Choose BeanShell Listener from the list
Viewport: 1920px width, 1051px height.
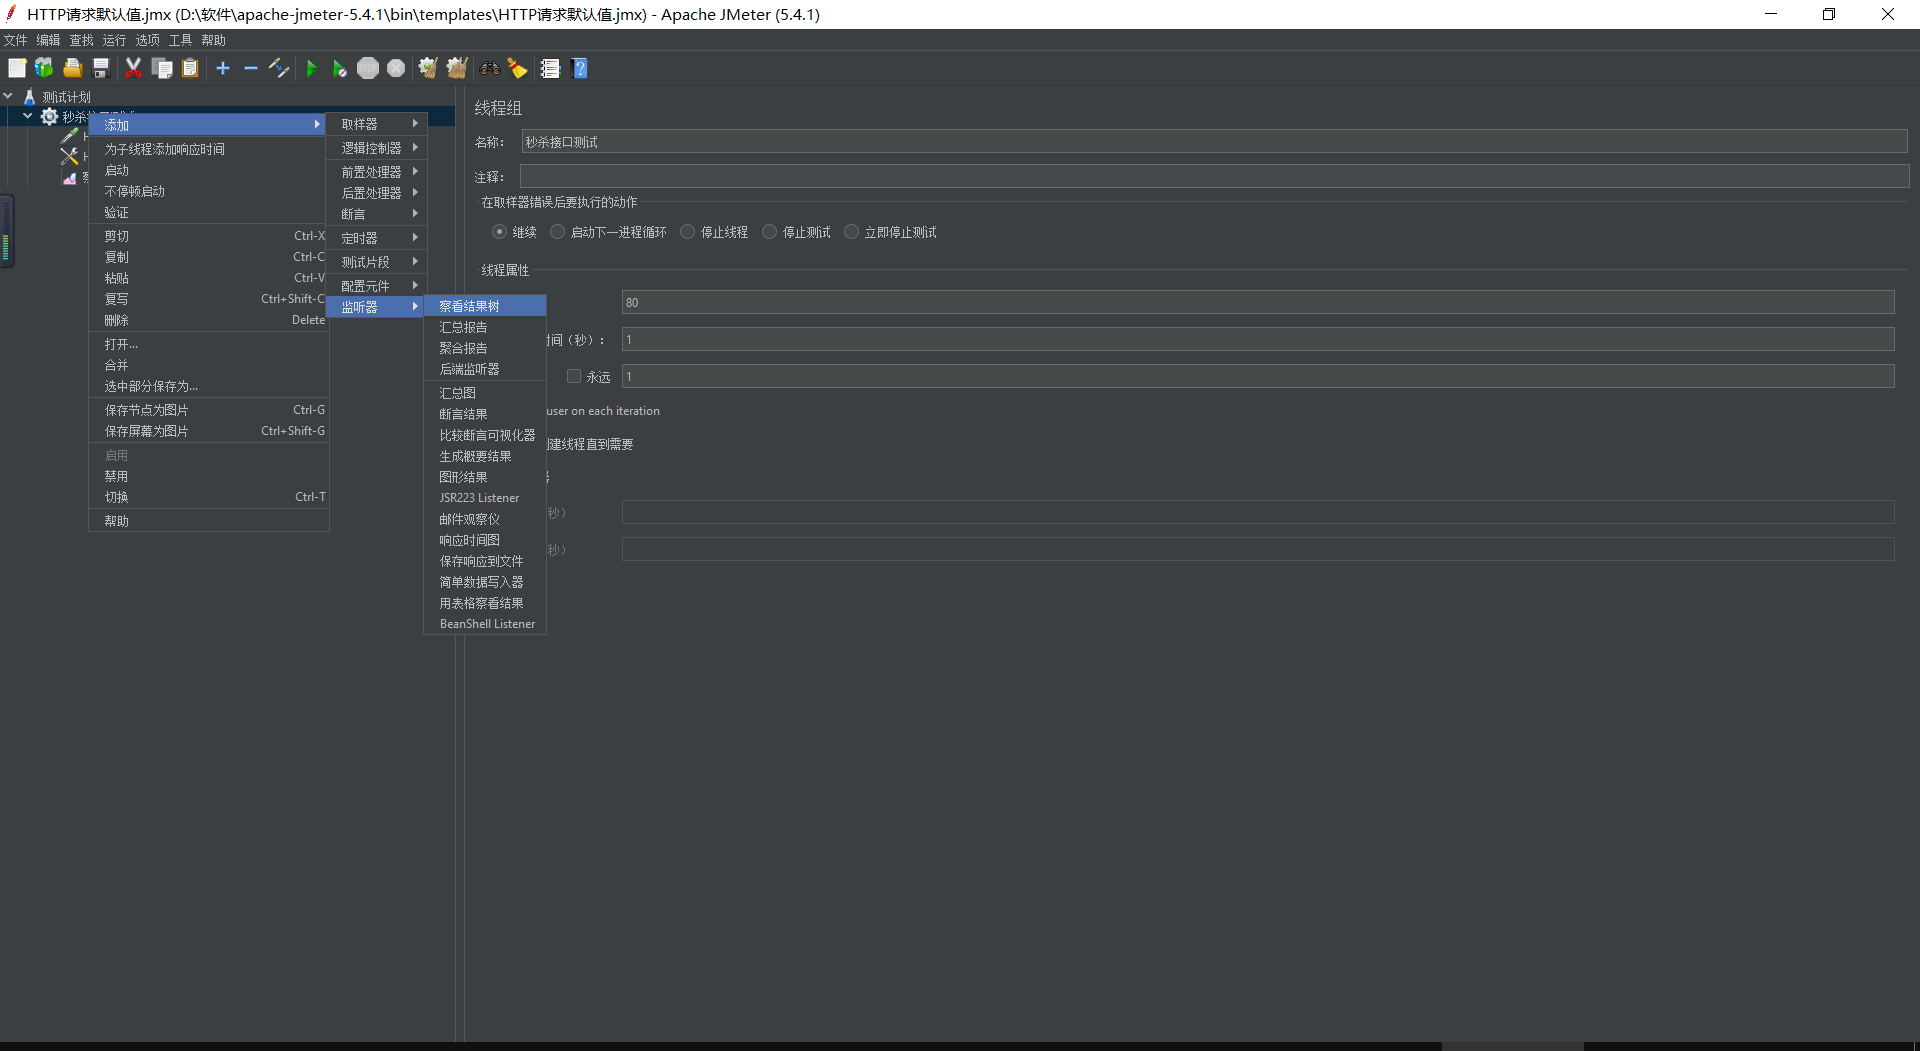pos(487,623)
